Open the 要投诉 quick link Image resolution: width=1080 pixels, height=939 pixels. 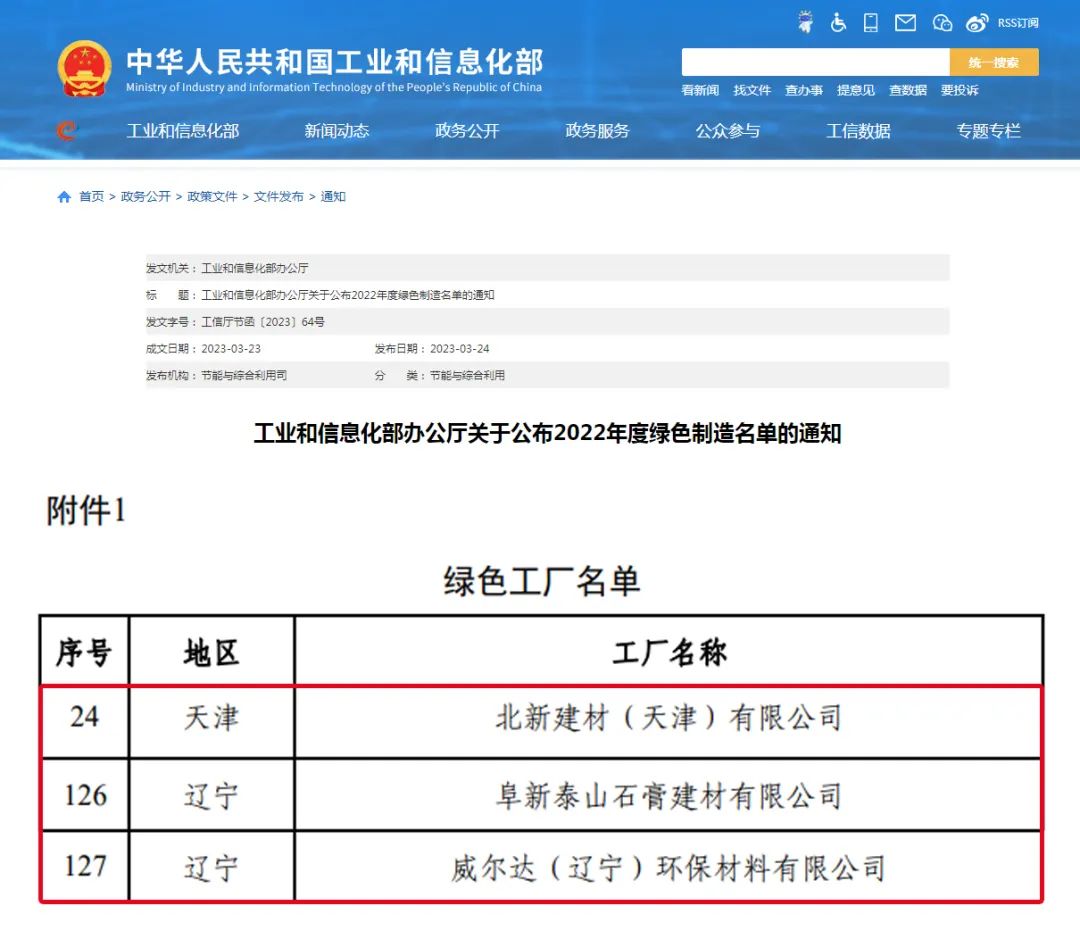(x=959, y=90)
